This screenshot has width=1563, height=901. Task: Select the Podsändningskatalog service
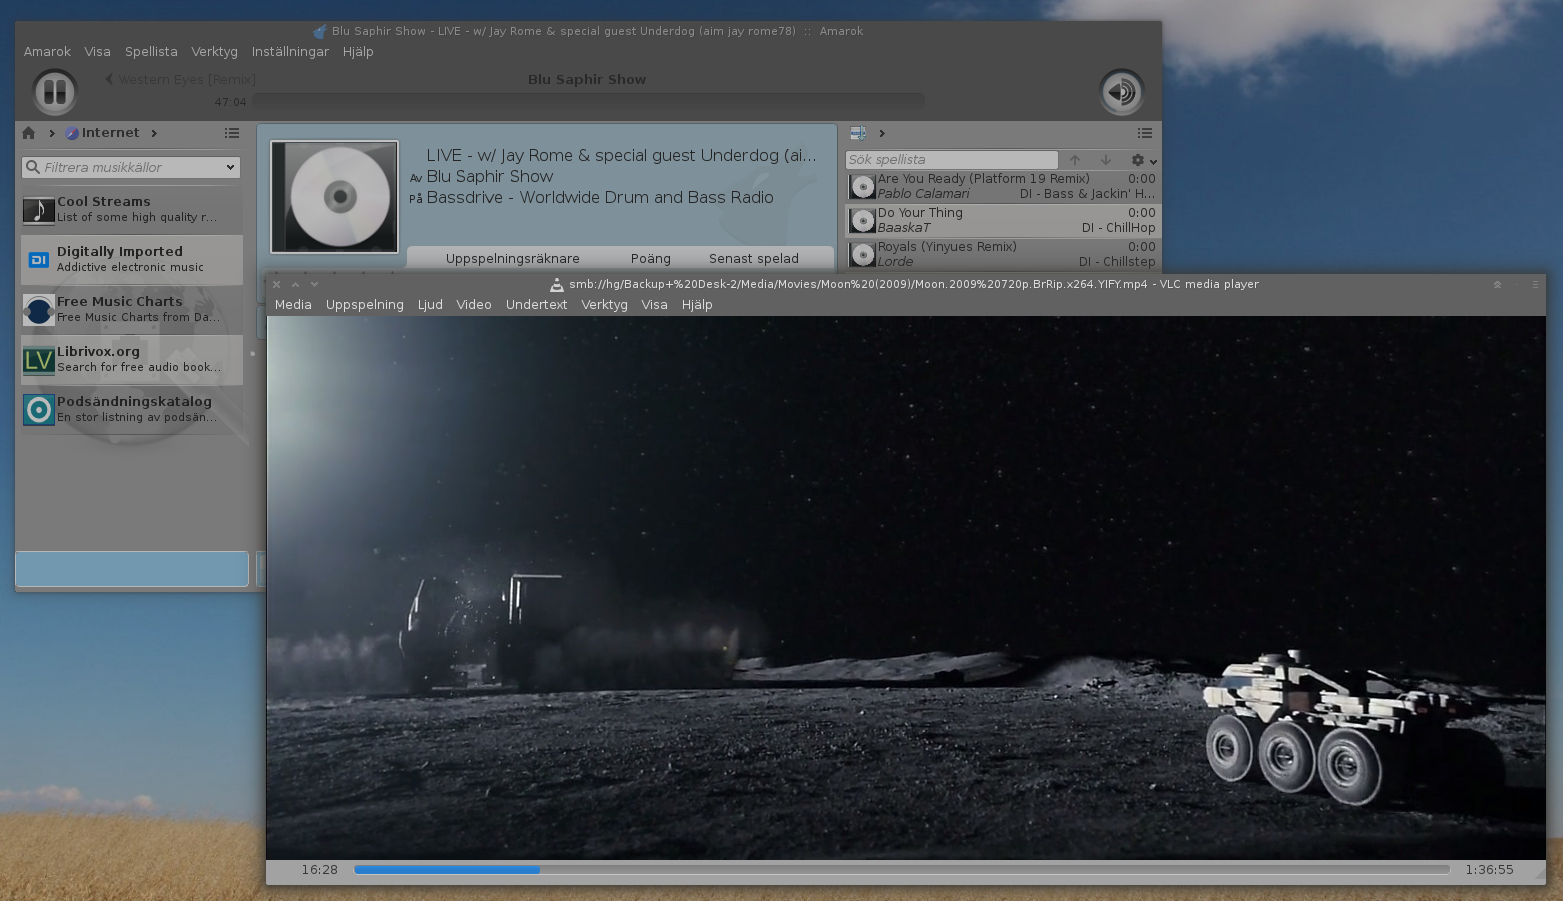click(x=132, y=410)
